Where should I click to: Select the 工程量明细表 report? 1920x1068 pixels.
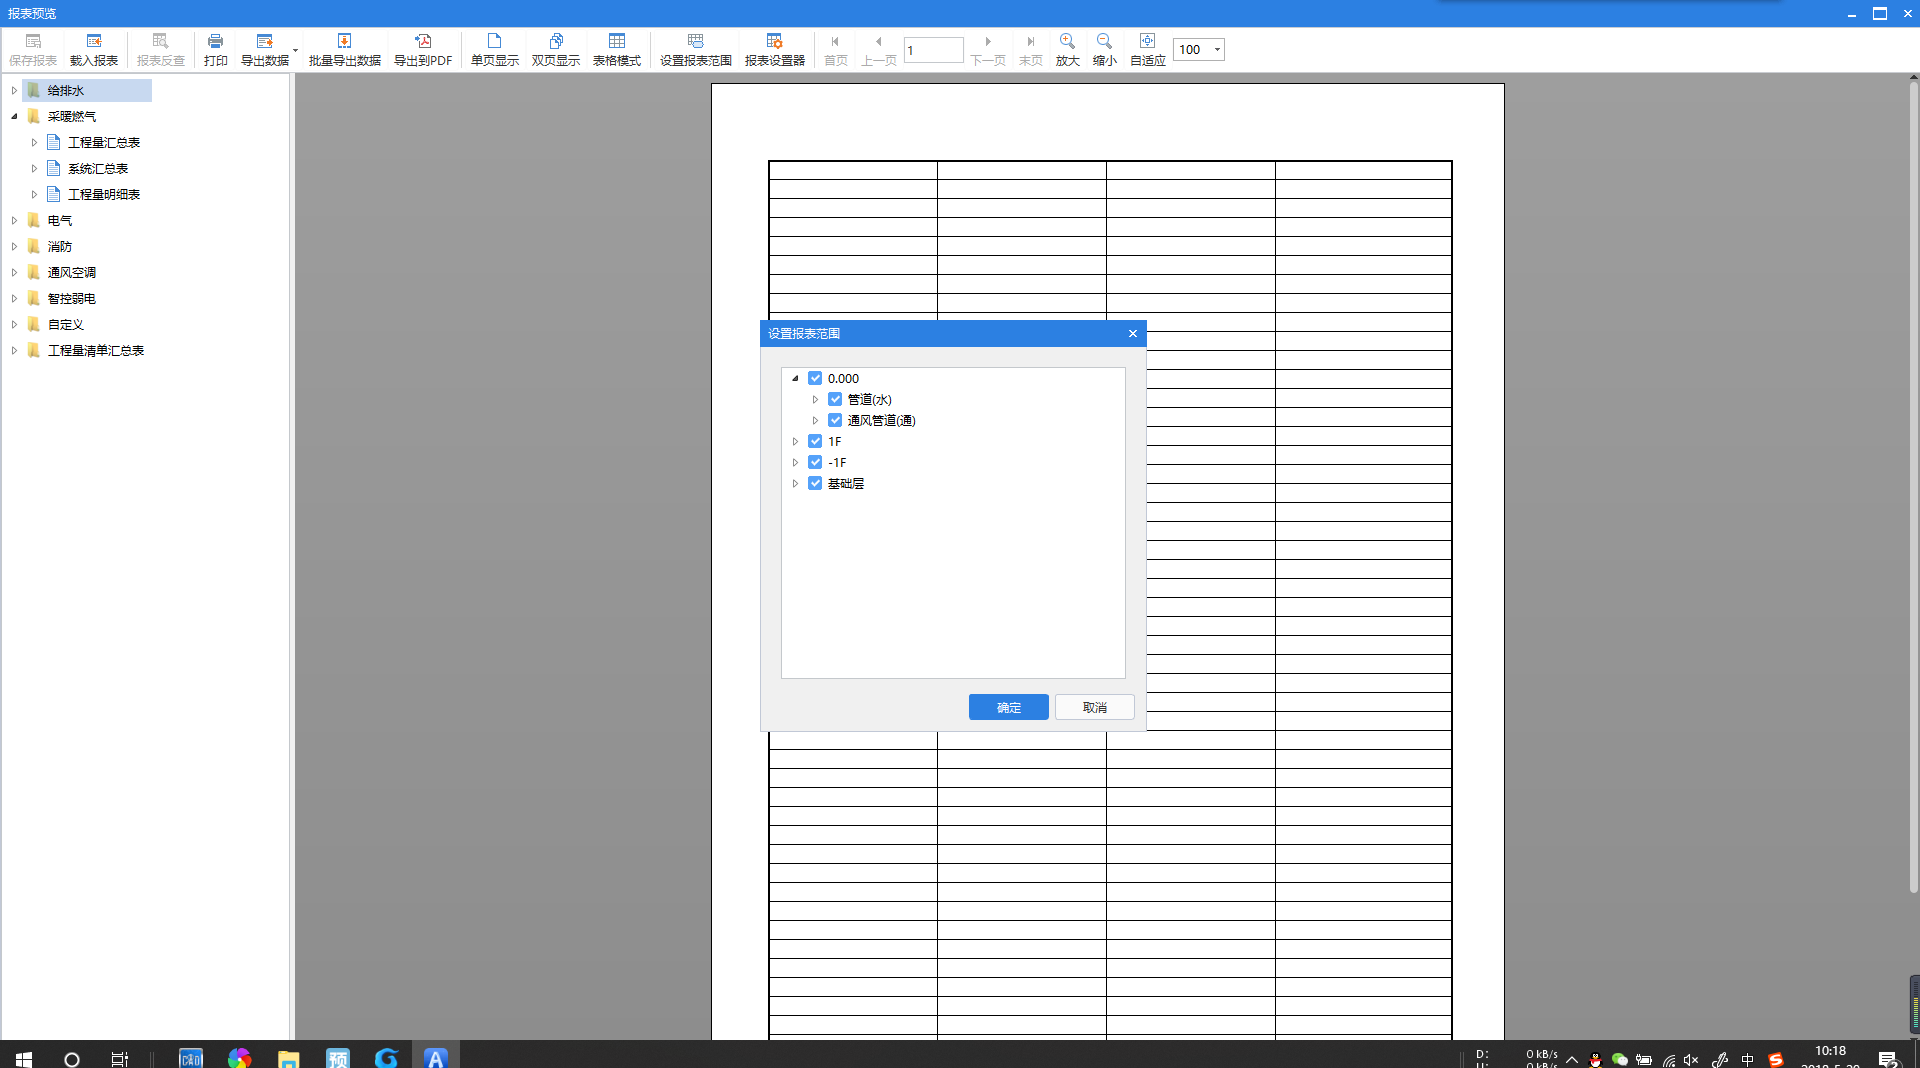point(104,194)
